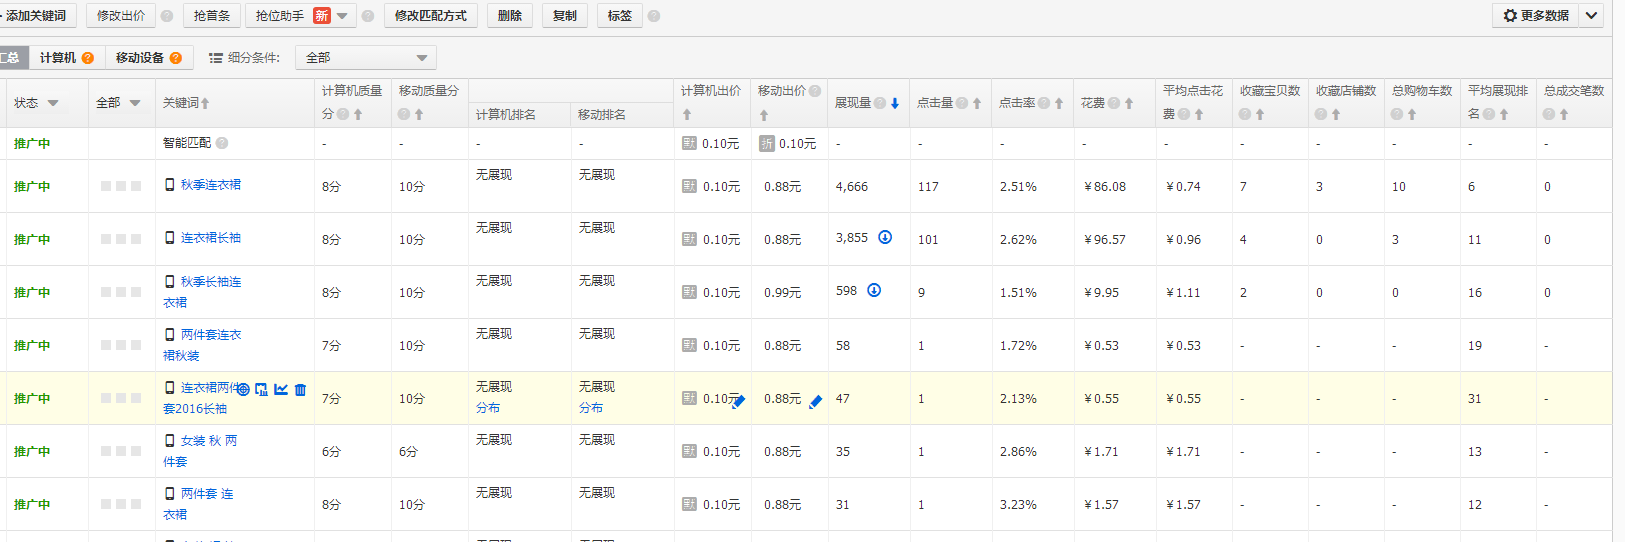The width and height of the screenshot is (1625, 542).
Task: Click click-rate value 3.23%
Action: [x=1018, y=505]
